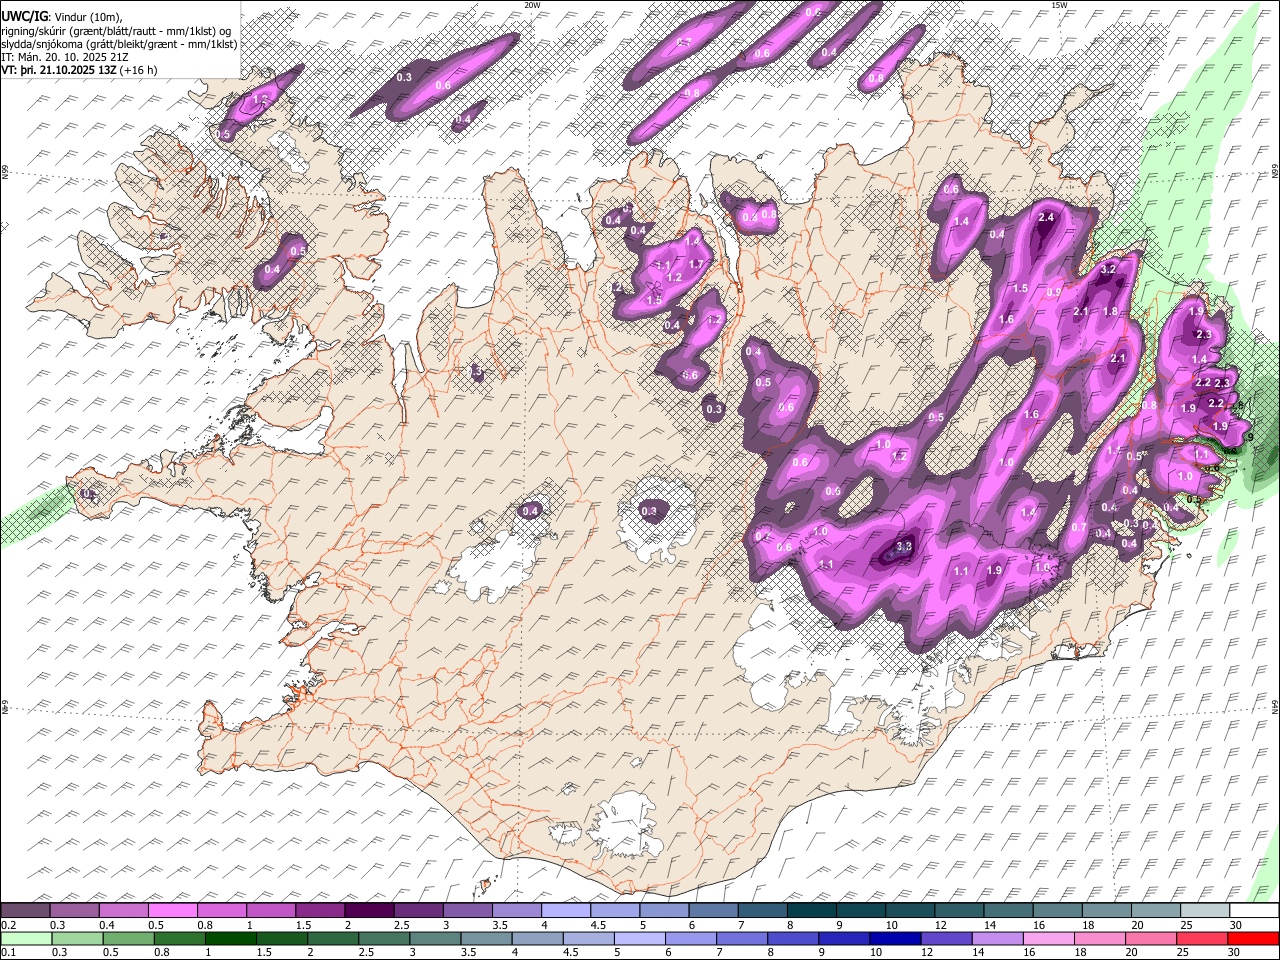Click the 'slydda/snjókoma' legend description line
The width and height of the screenshot is (1280, 960).
pos(119,44)
